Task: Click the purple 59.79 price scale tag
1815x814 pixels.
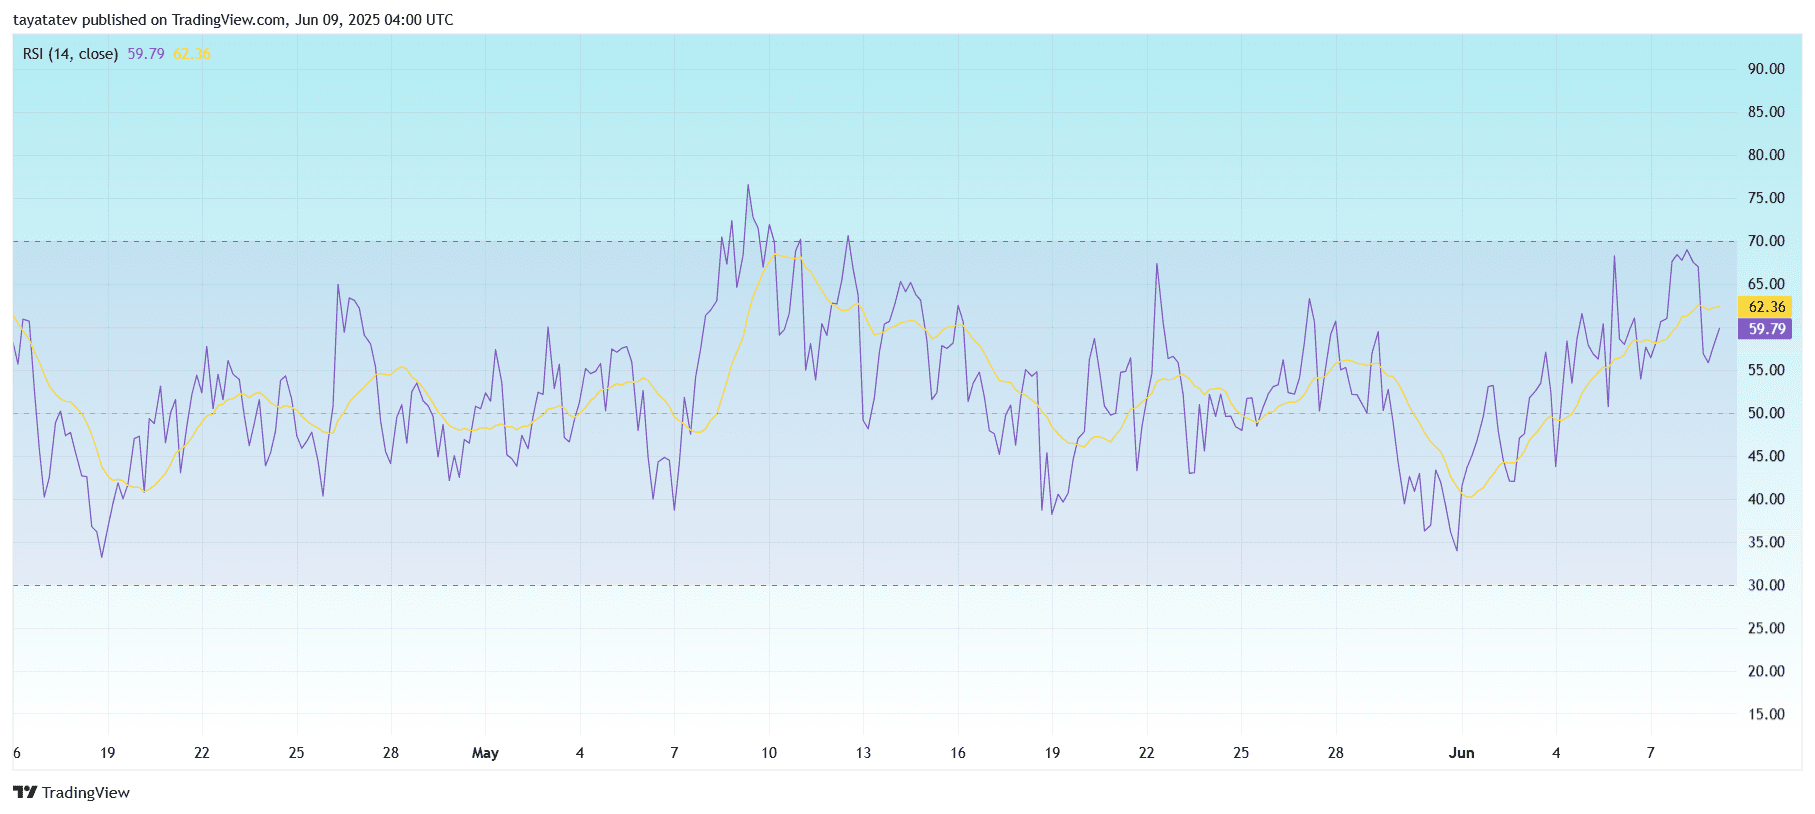Action: point(1766,329)
